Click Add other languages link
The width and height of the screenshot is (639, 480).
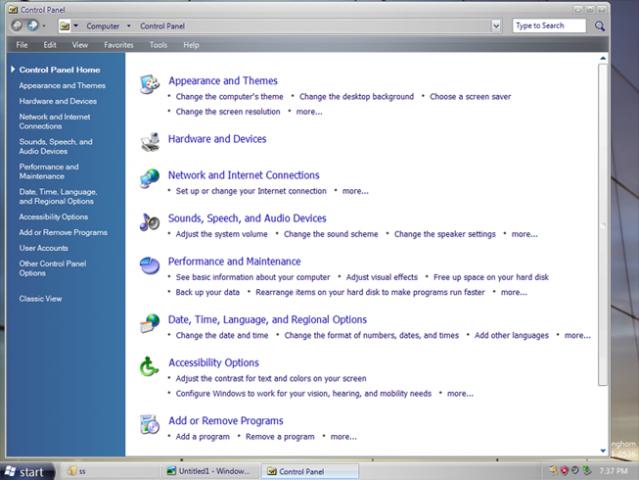pyautogui.click(x=511, y=335)
